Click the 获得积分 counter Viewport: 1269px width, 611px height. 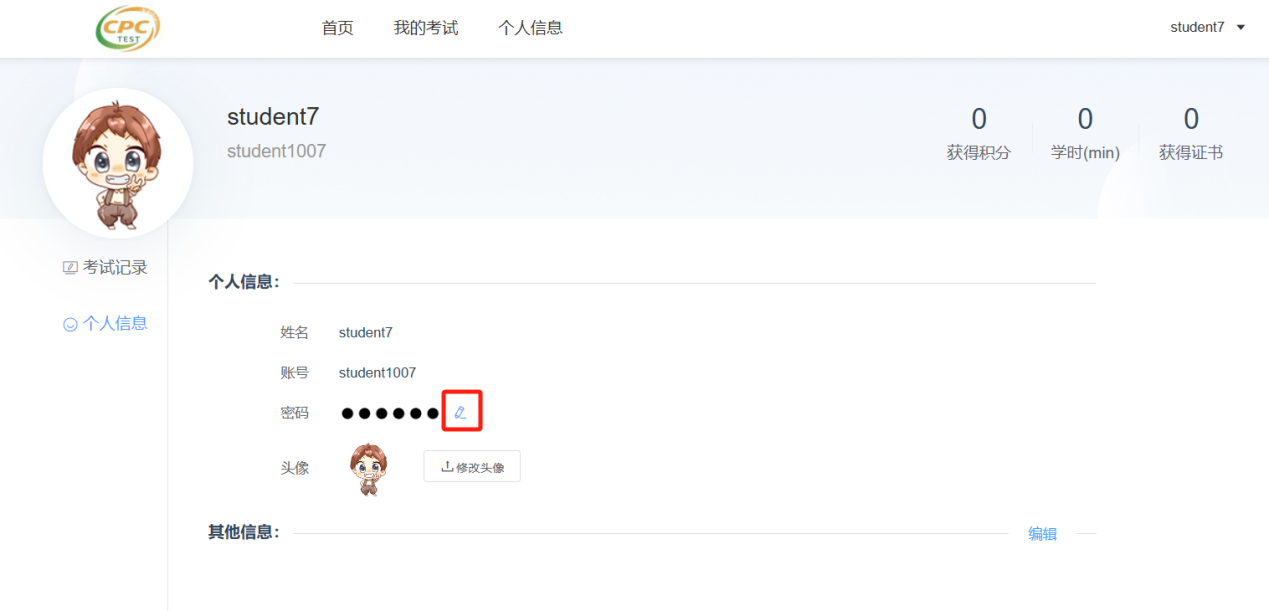(x=979, y=134)
